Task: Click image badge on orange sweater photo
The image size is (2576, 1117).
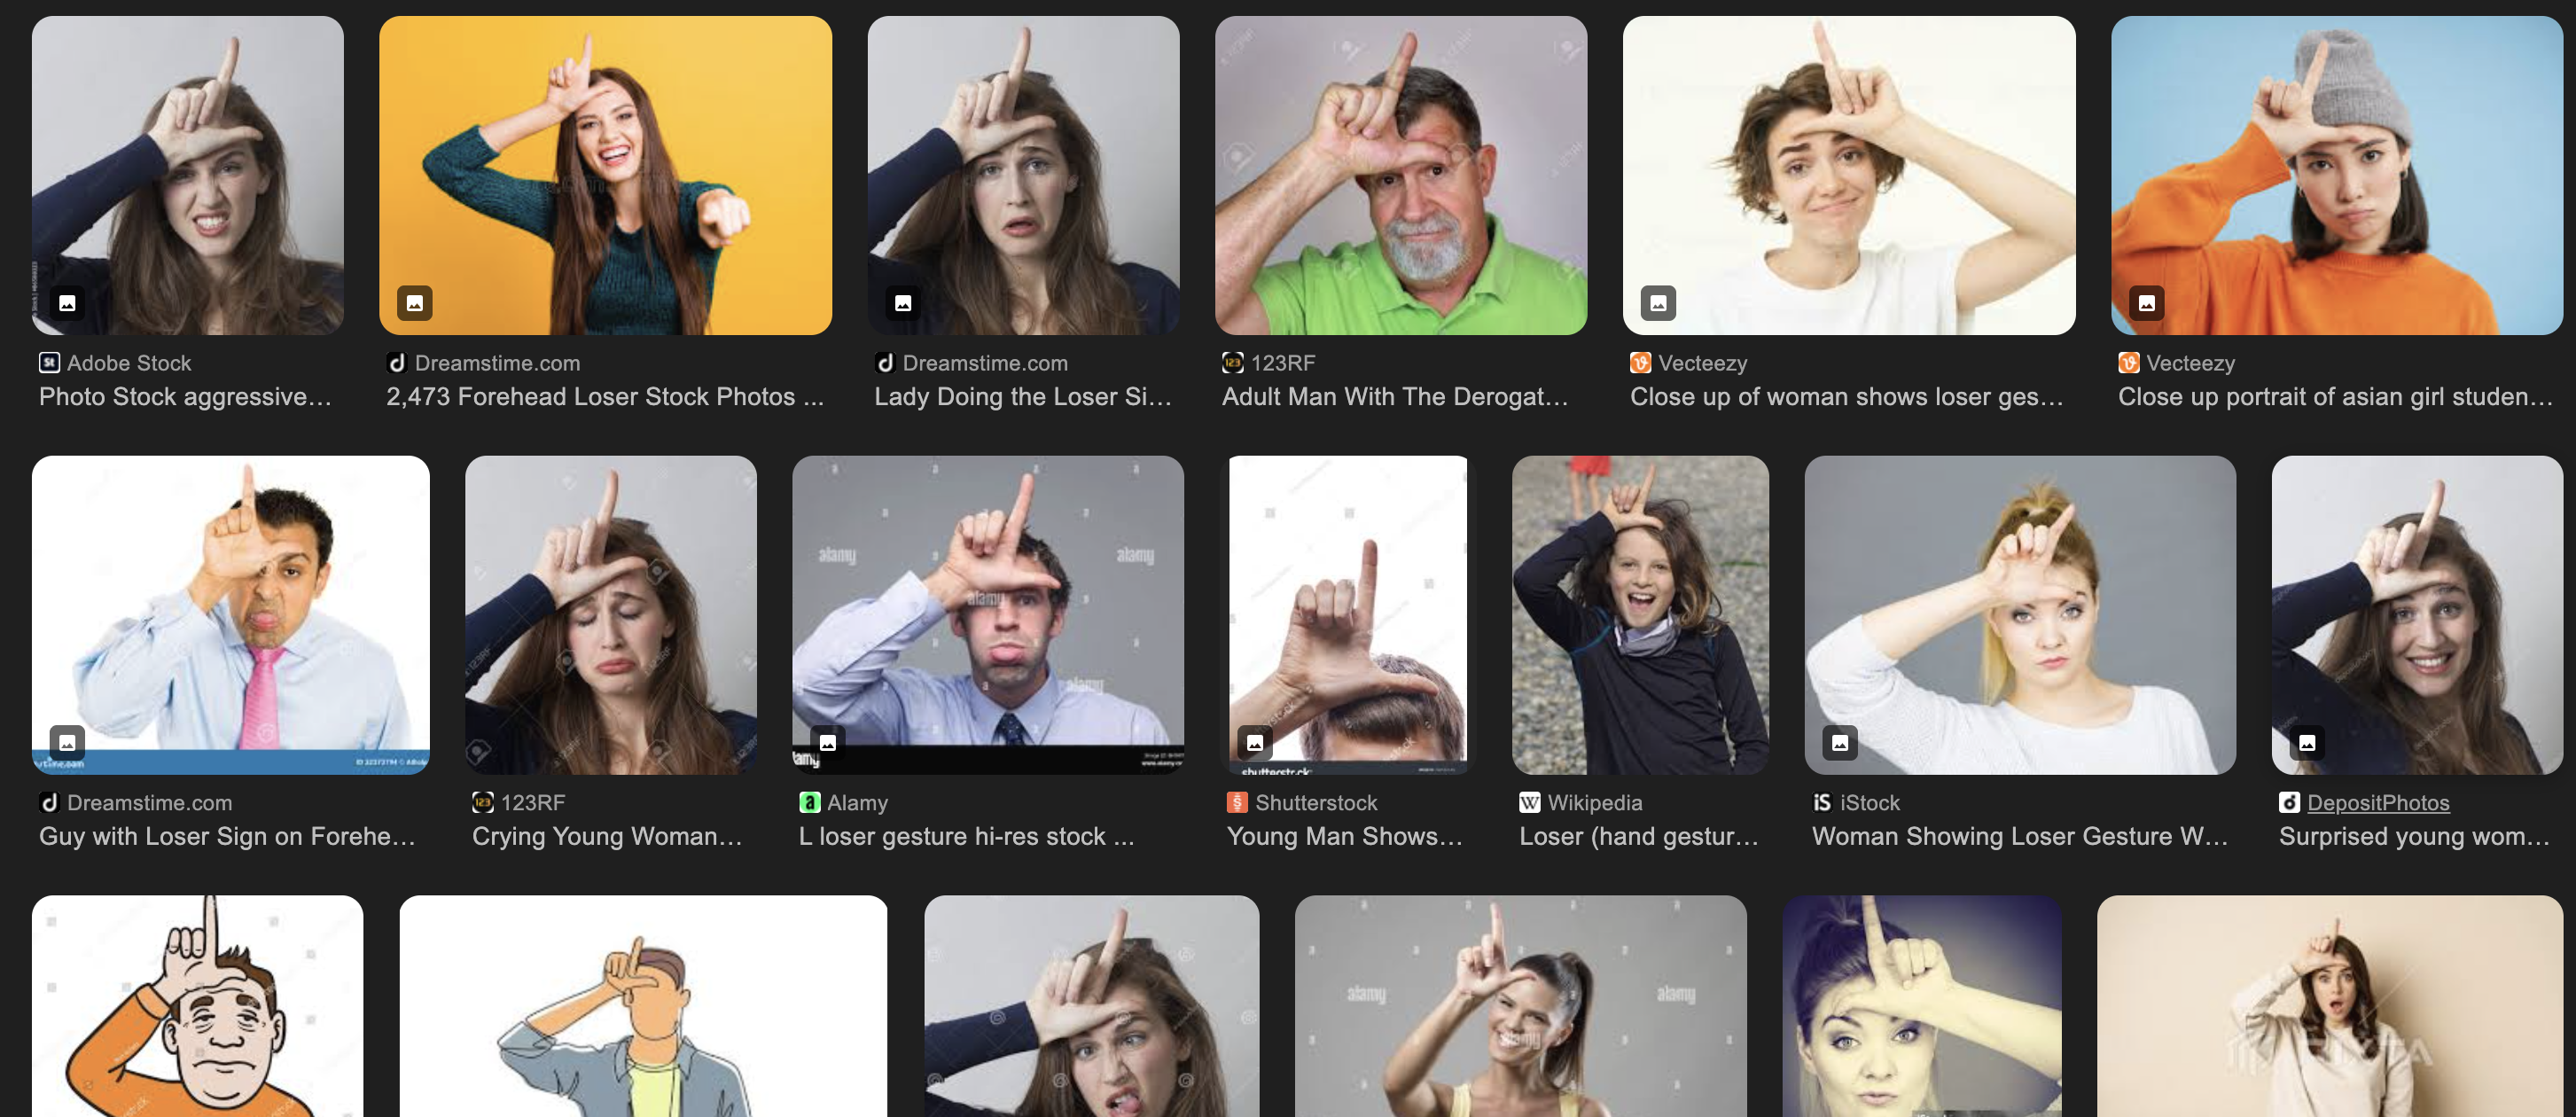Action: pyautogui.click(x=2146, y=303)
